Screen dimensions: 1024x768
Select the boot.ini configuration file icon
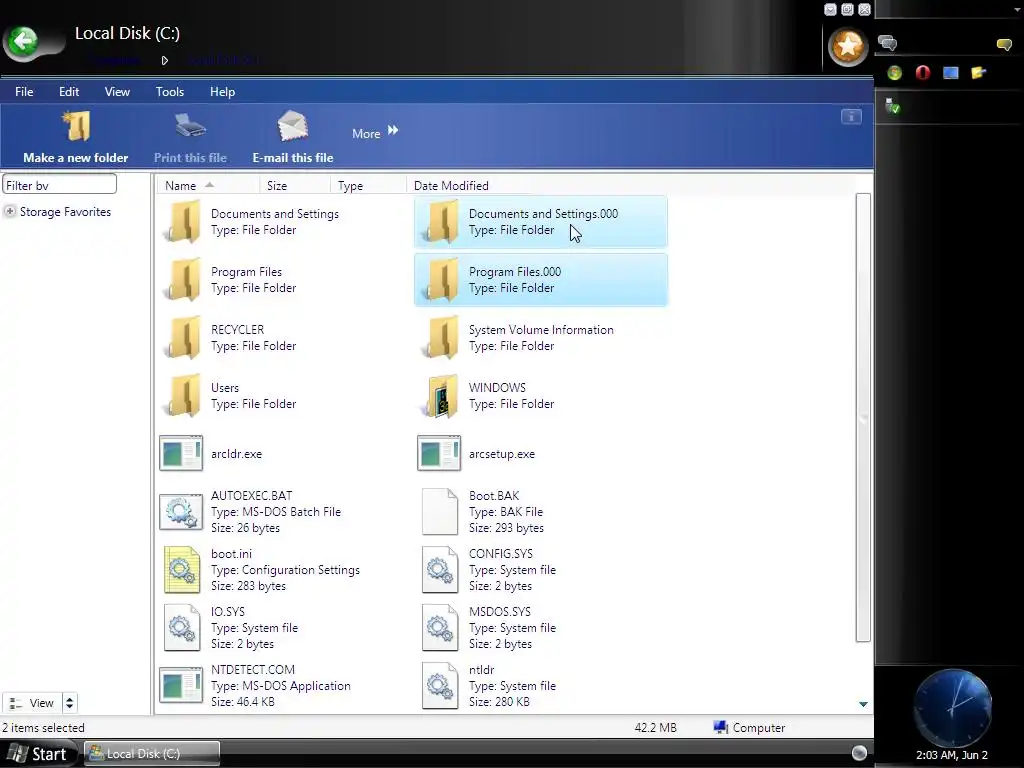click(182, 569)
